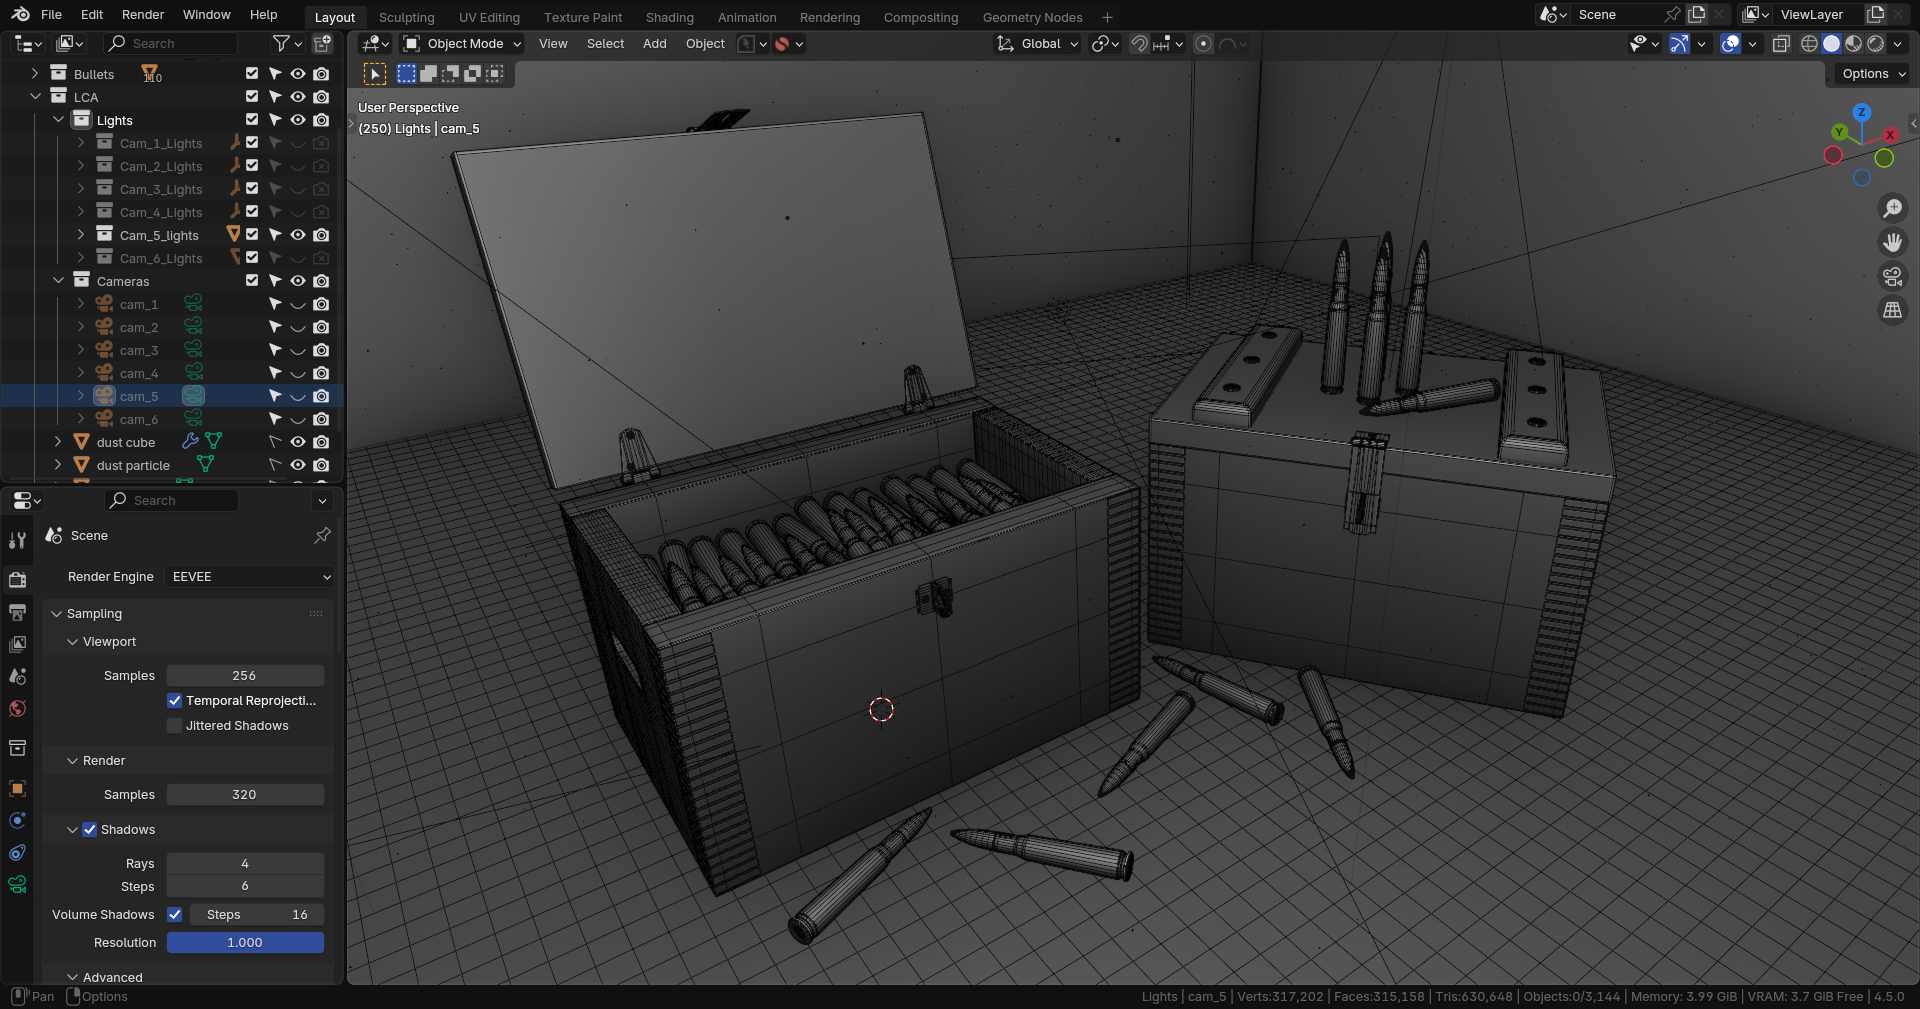This screenshot has height=1009, width=1920.
Task: Open the Options dropdown in viewport
Action: [x=1874, y=74]
